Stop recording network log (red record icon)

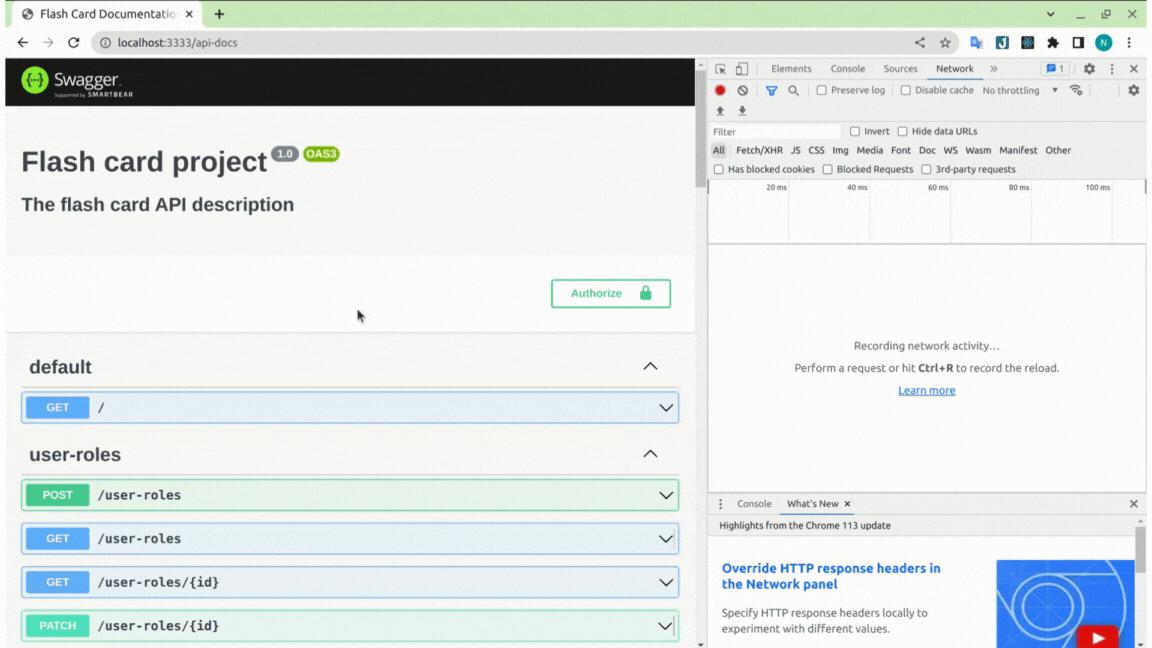(x=719, y=89)
